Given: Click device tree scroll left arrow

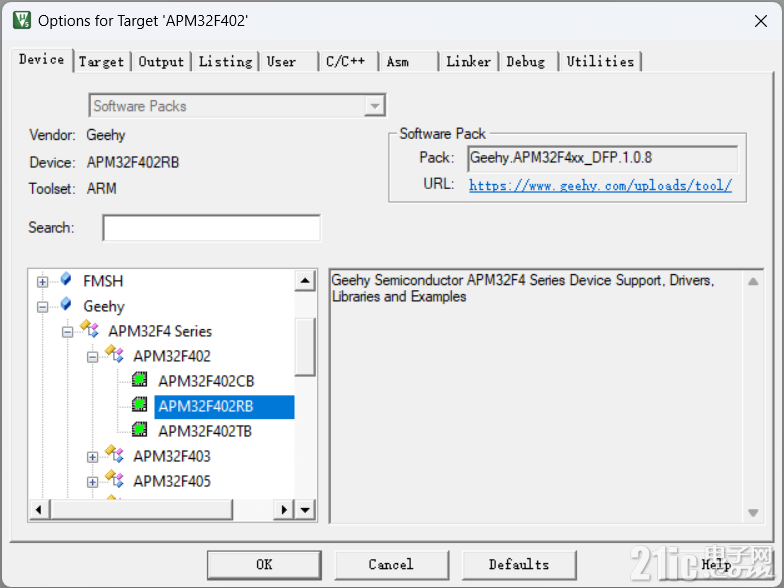Looking at the screenshot, I should point(39,510).
